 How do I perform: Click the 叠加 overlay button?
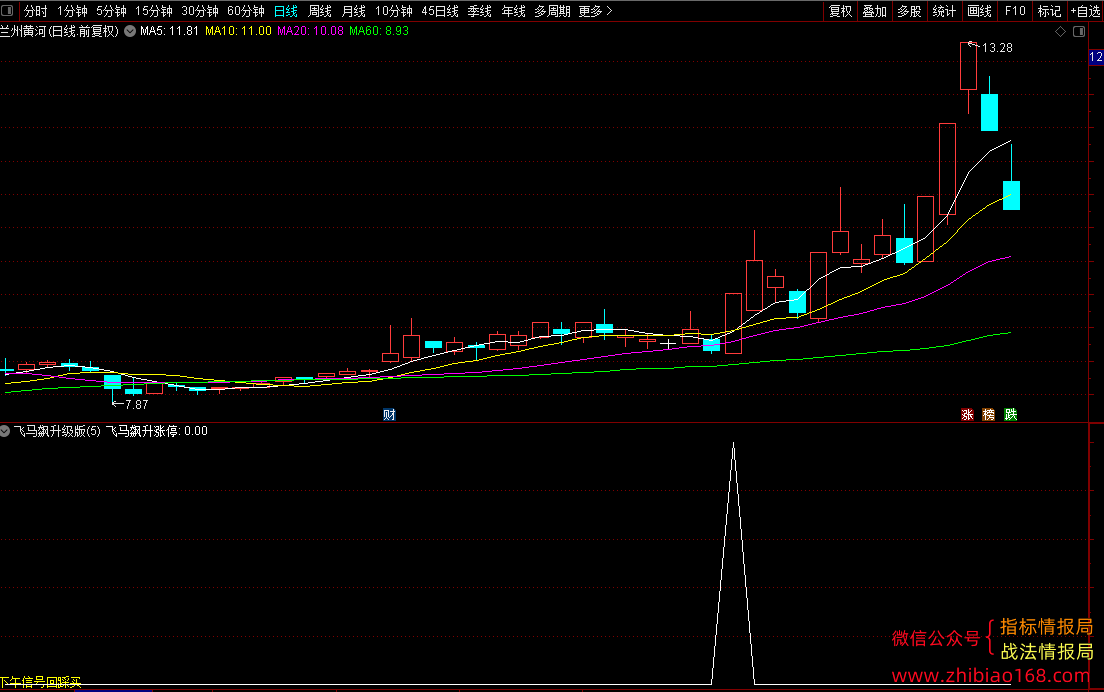pyautogui.click(x=874, y=11)
